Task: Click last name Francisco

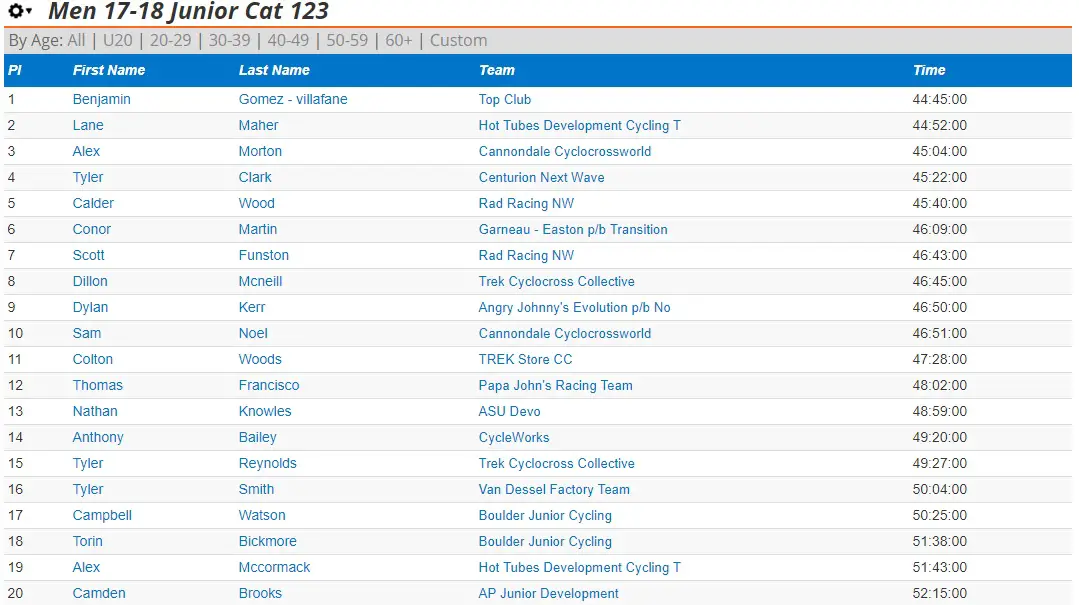Action: pos(269,385)
